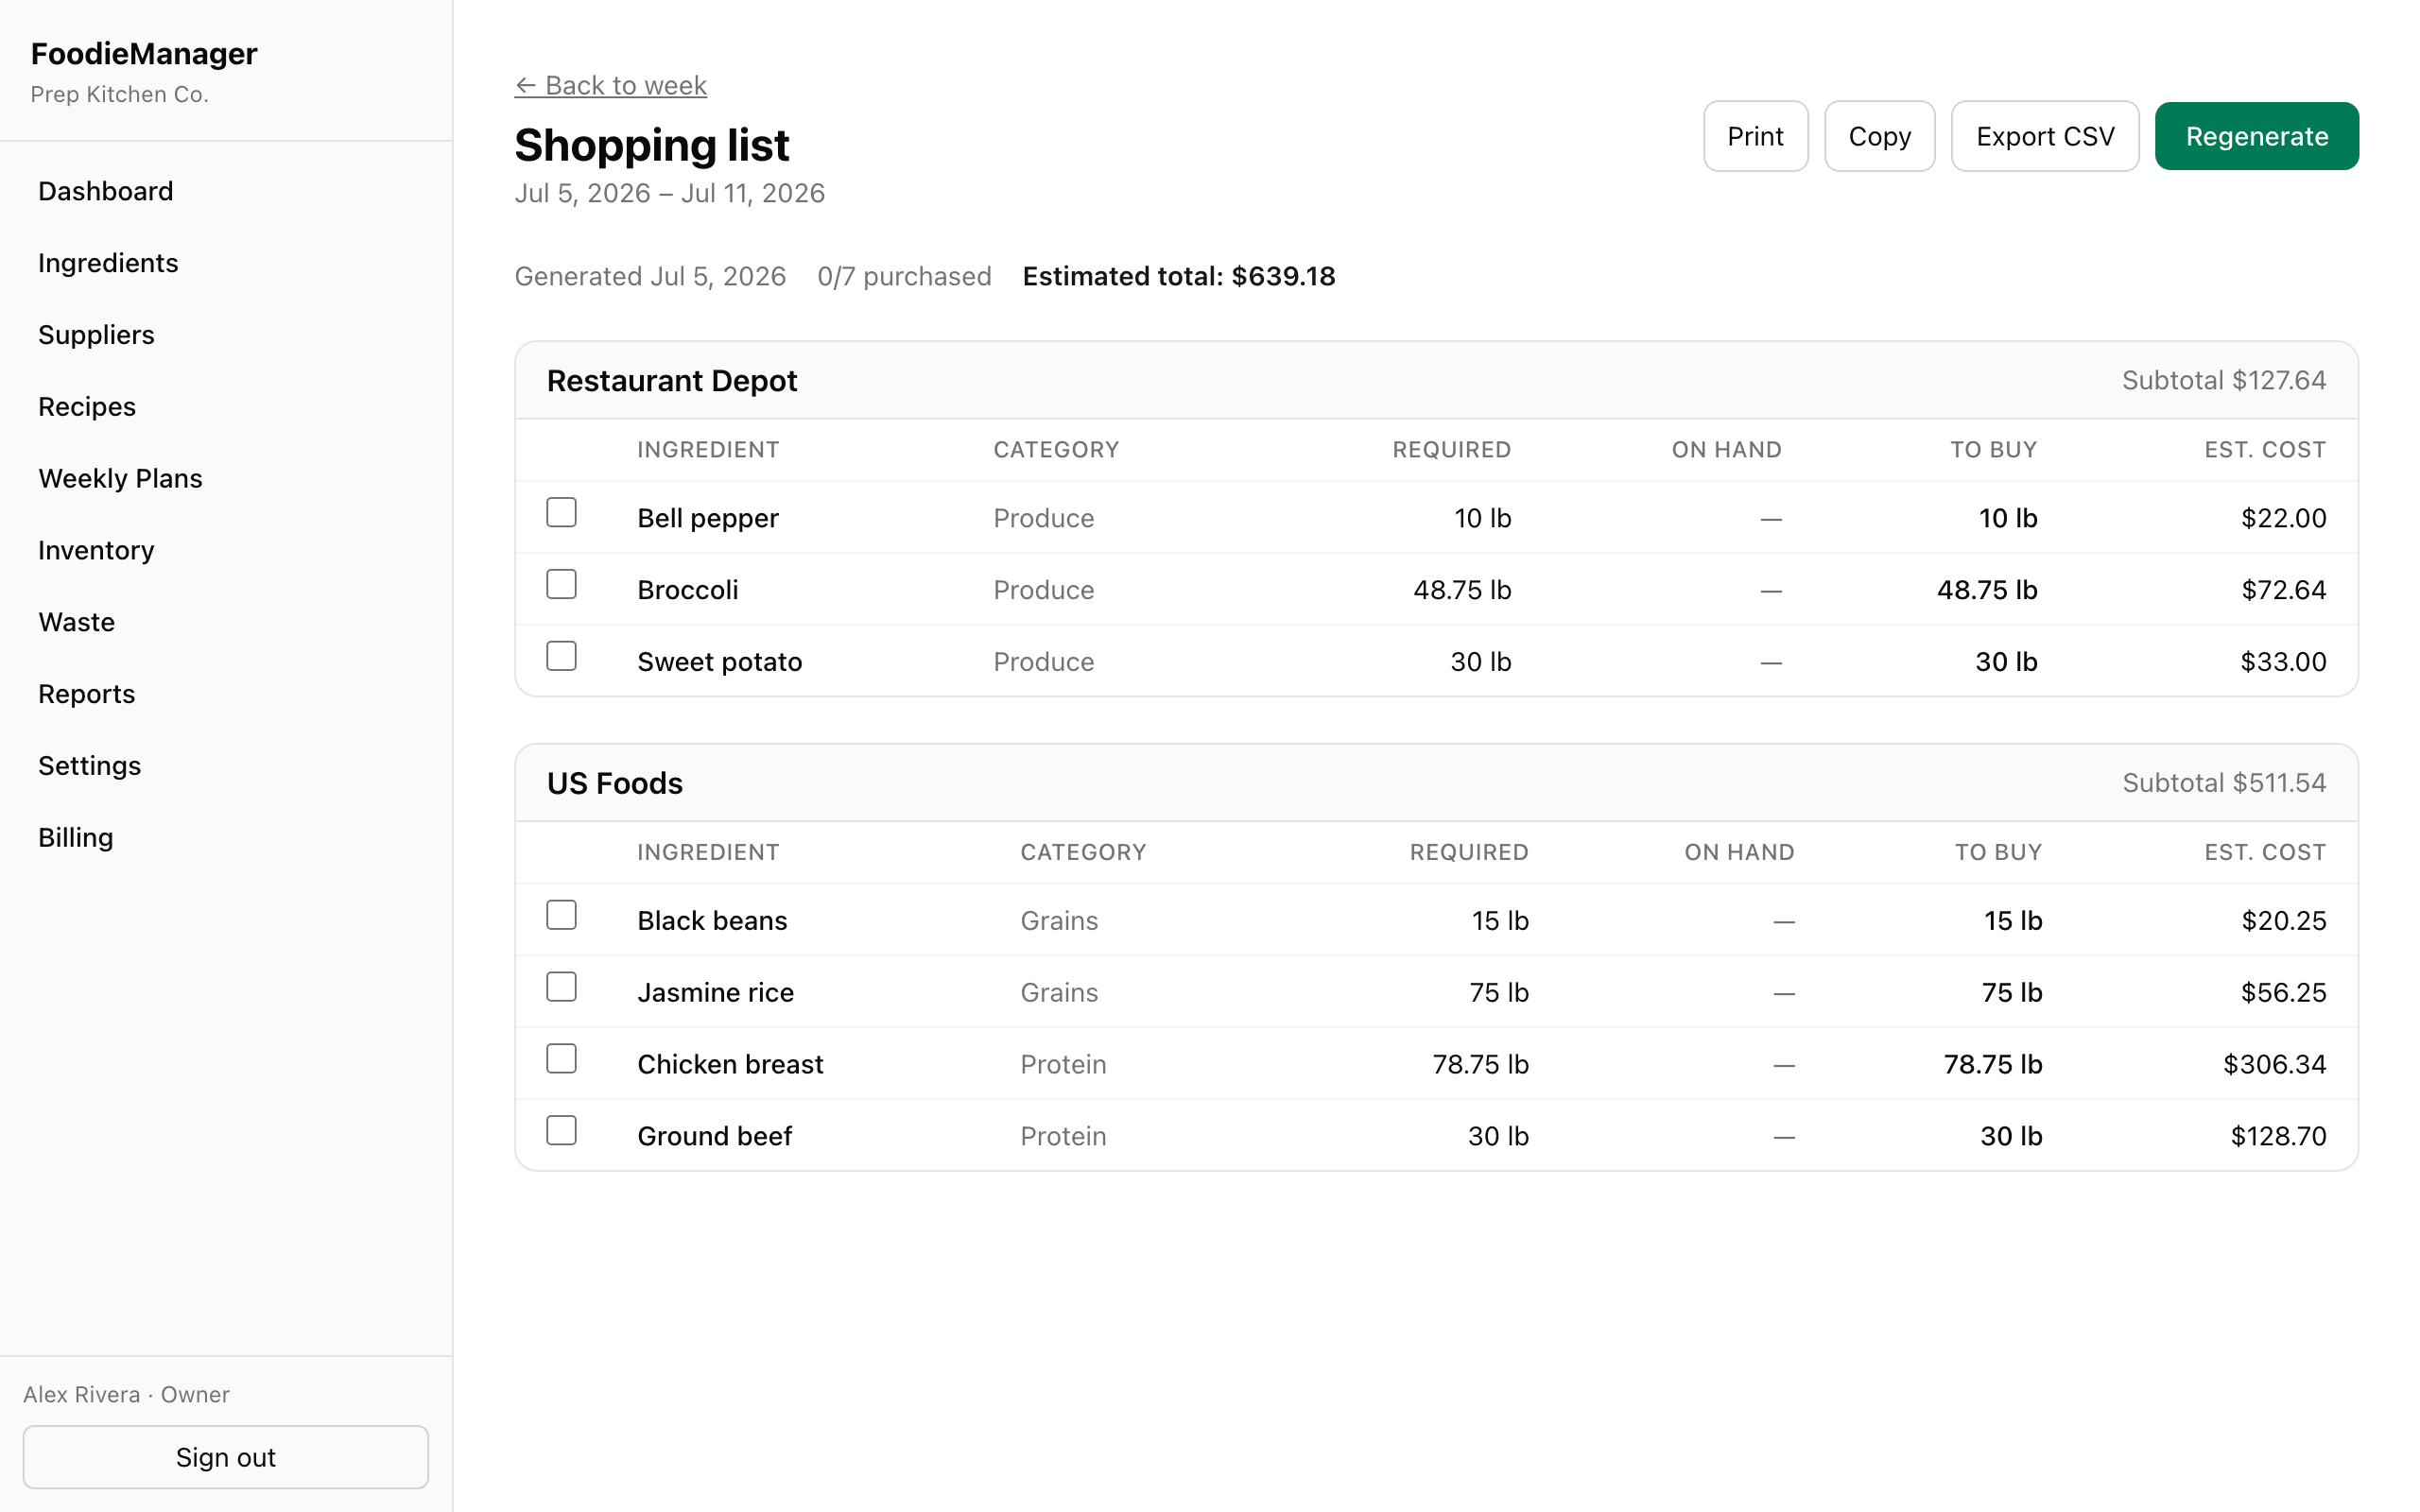
Task: Select the Black beans ingredient name
Action: pyautogui.click(x=712, y=921)
